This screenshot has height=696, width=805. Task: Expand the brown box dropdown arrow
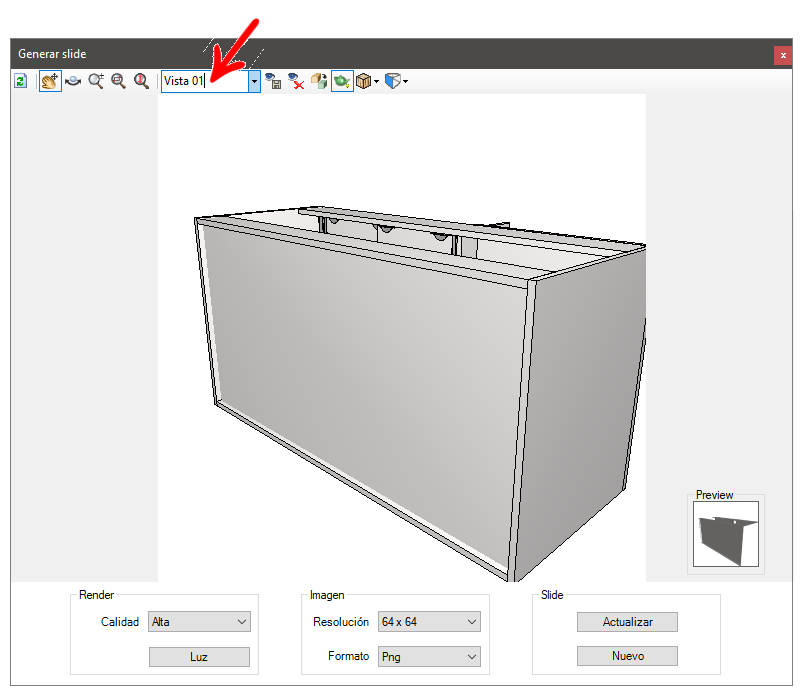376,82
